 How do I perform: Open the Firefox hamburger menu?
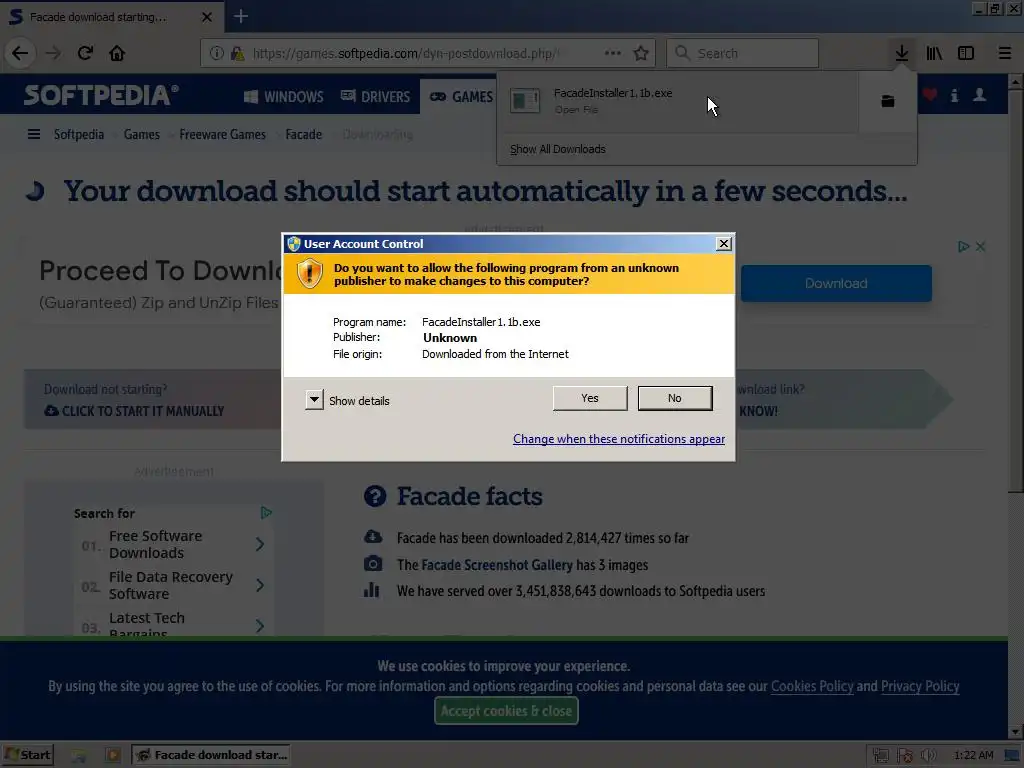(1005, 53)
